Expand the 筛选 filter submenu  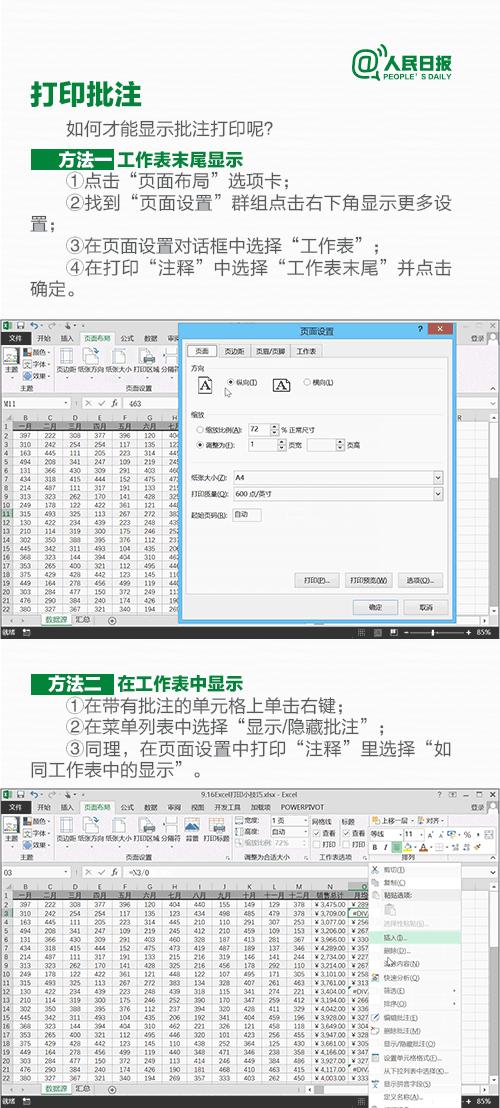[415, 991]
